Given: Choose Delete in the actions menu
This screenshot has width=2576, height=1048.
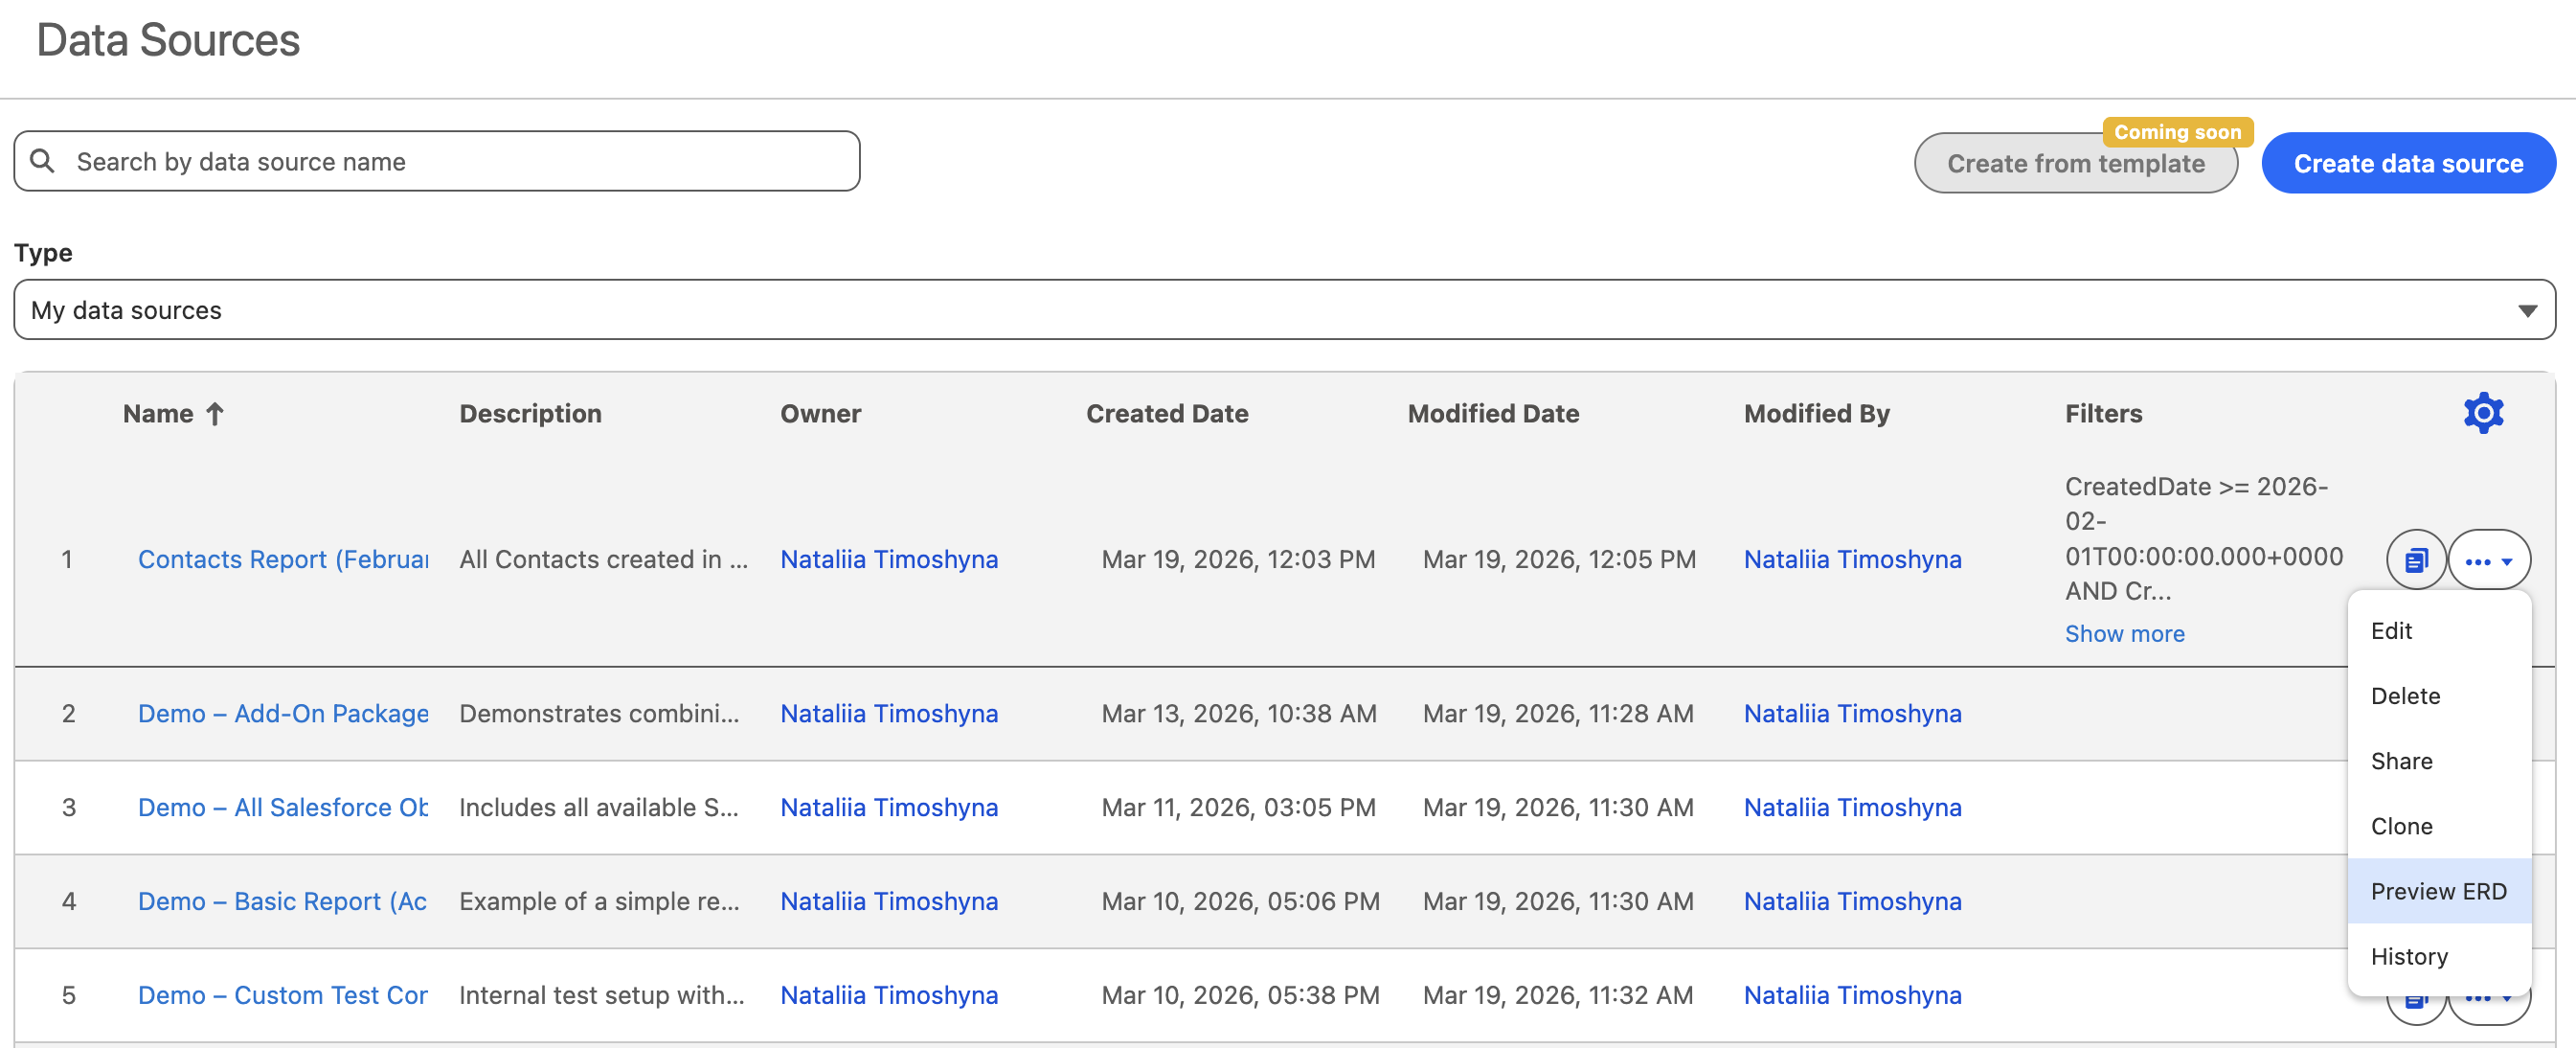Looking at the screenshot, I should [x=2405, y=696].
